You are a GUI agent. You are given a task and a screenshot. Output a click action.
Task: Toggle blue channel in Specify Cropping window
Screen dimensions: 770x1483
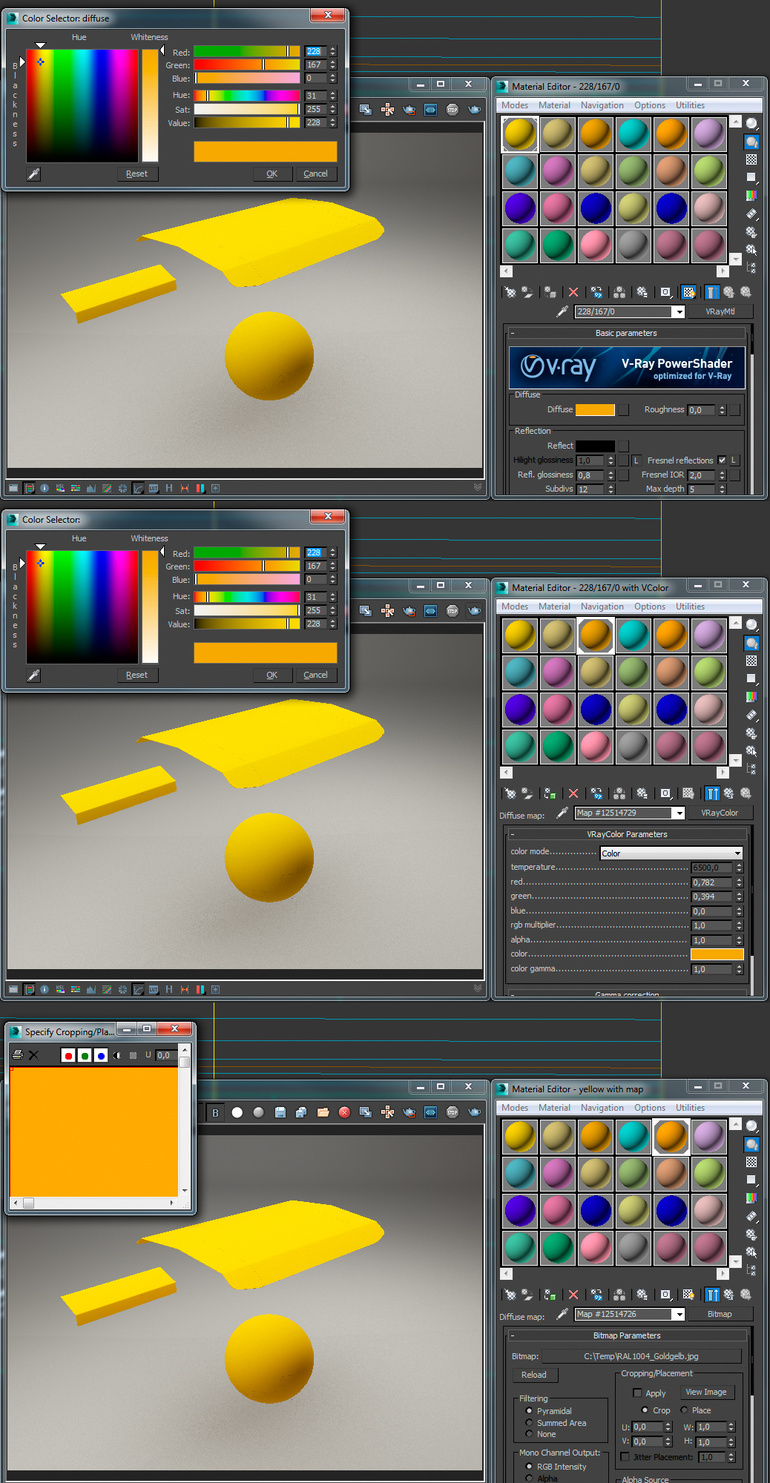pyautogui.click(x=101, y=1055)
